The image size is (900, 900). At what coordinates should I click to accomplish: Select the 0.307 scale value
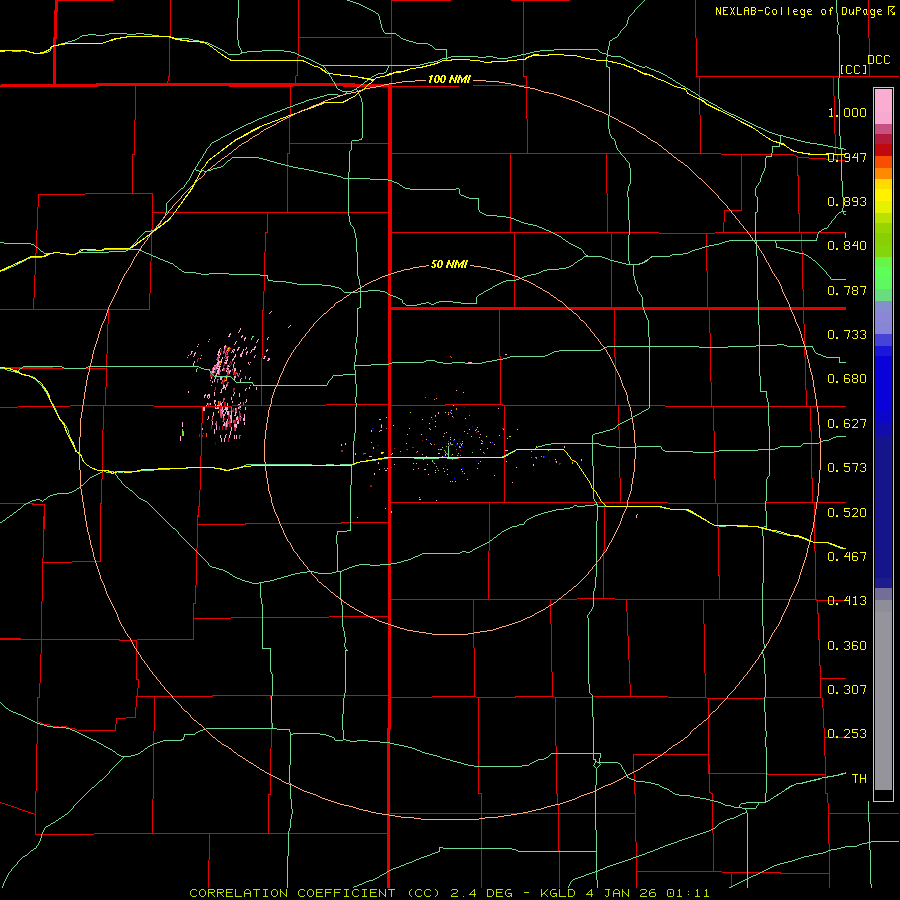[x=847, y=690]
